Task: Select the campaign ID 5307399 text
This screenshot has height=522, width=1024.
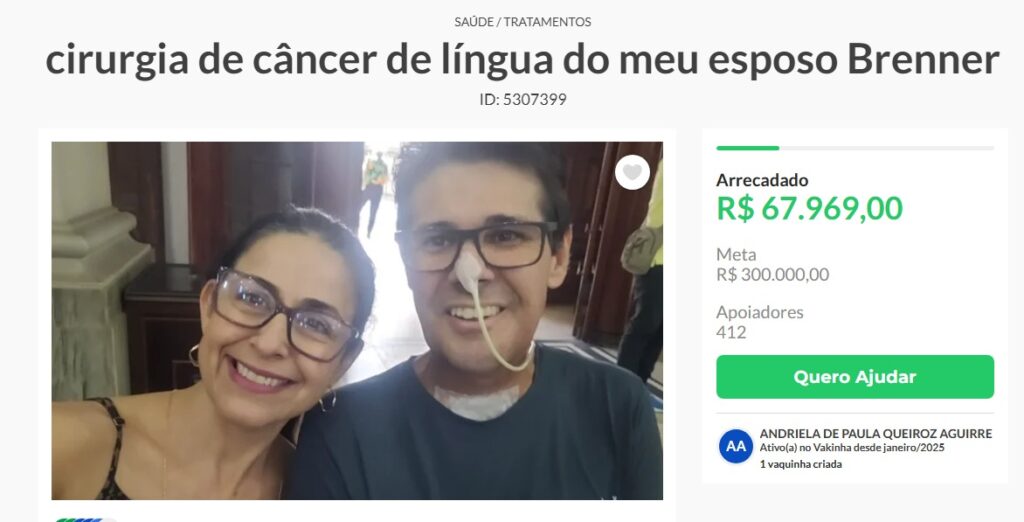Action: (x=522, y=100)
